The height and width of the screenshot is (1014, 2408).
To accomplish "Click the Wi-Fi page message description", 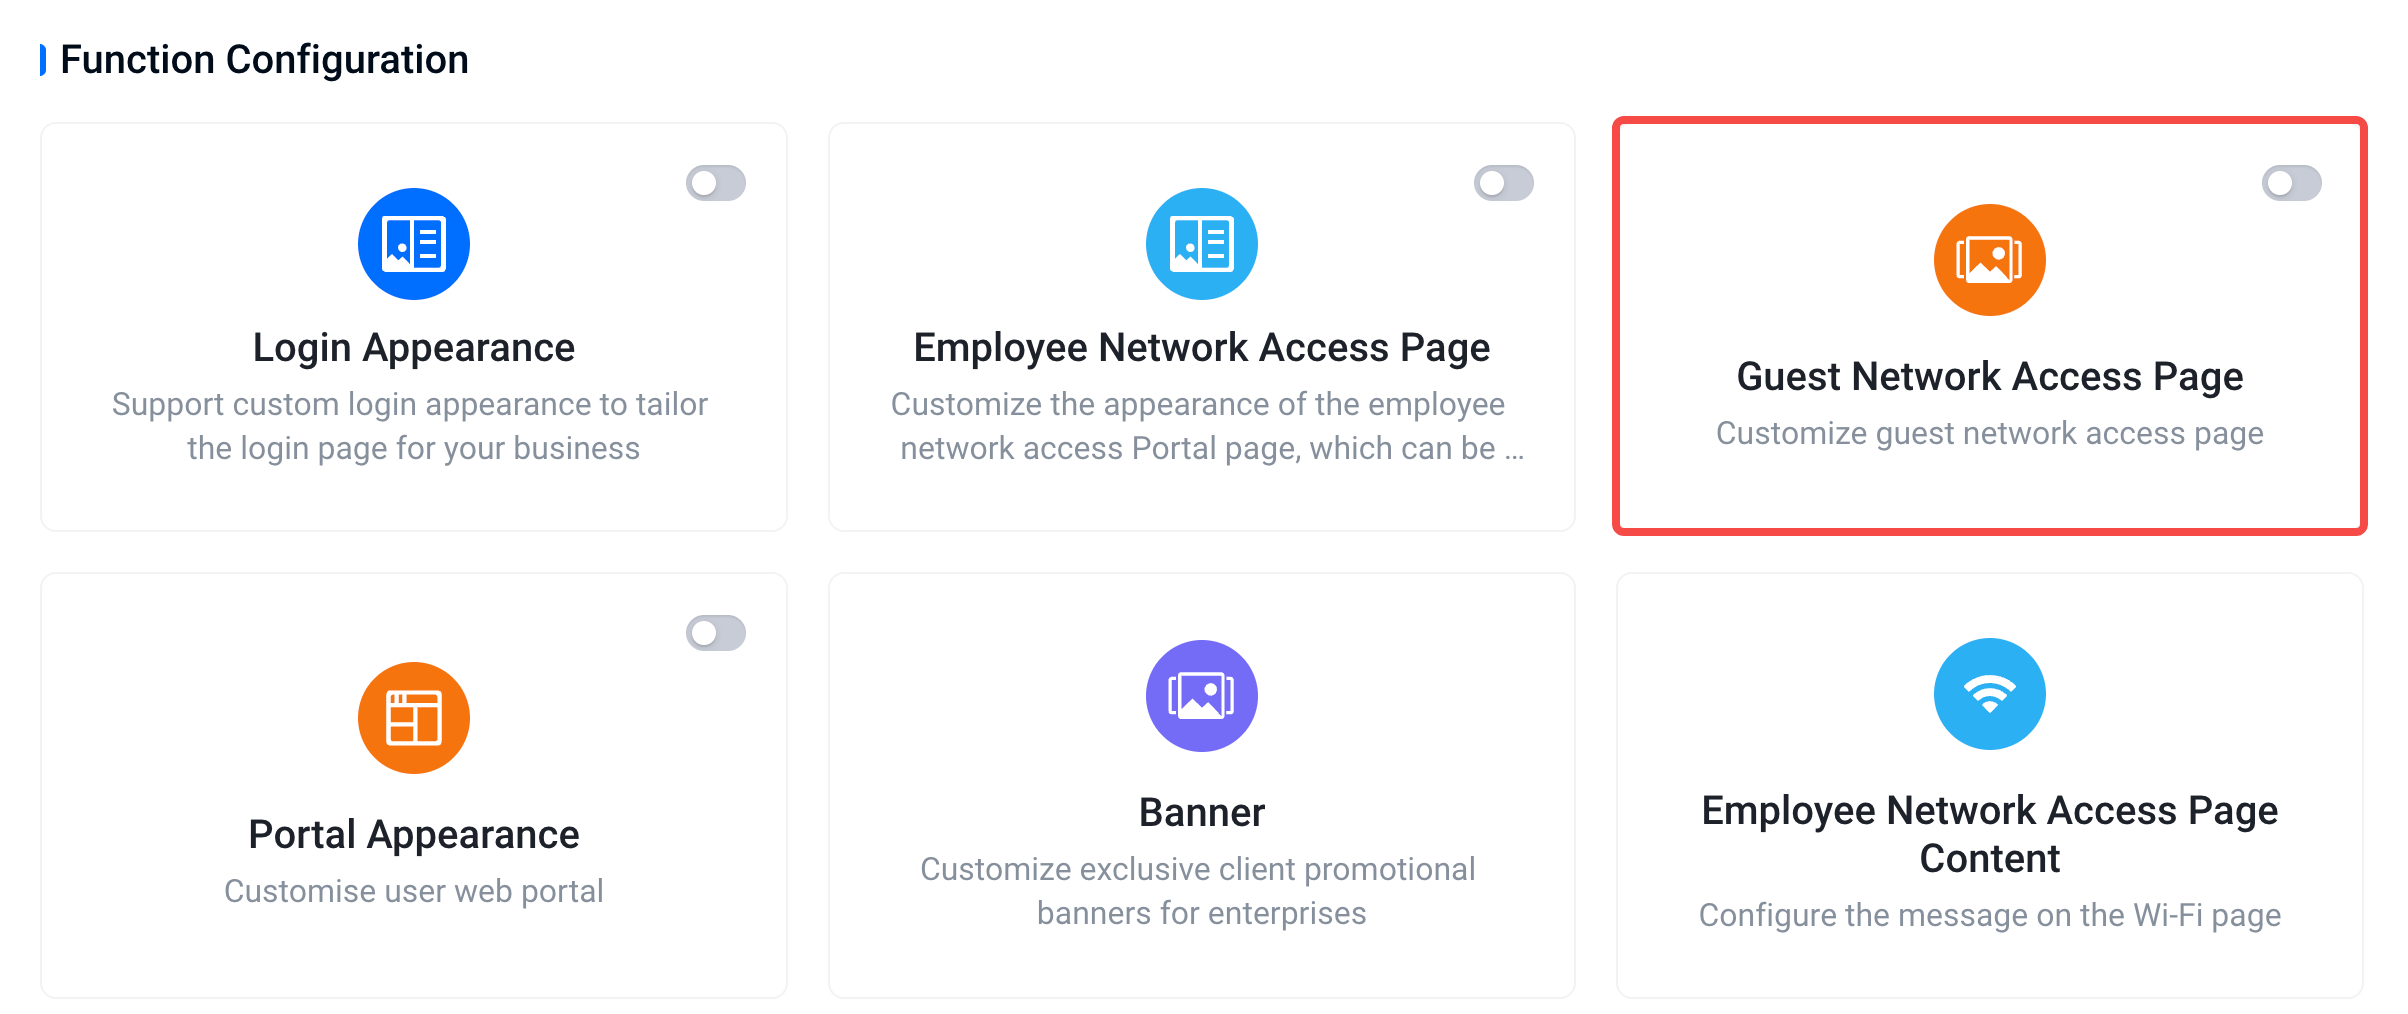I will (x=1990, y=916).
